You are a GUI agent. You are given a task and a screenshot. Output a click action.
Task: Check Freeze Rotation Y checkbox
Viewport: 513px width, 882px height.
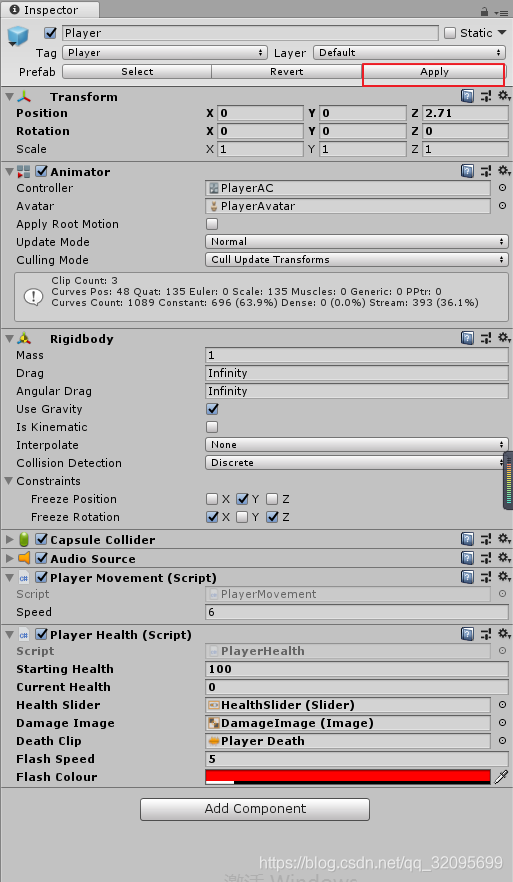[x=242, y=516]
